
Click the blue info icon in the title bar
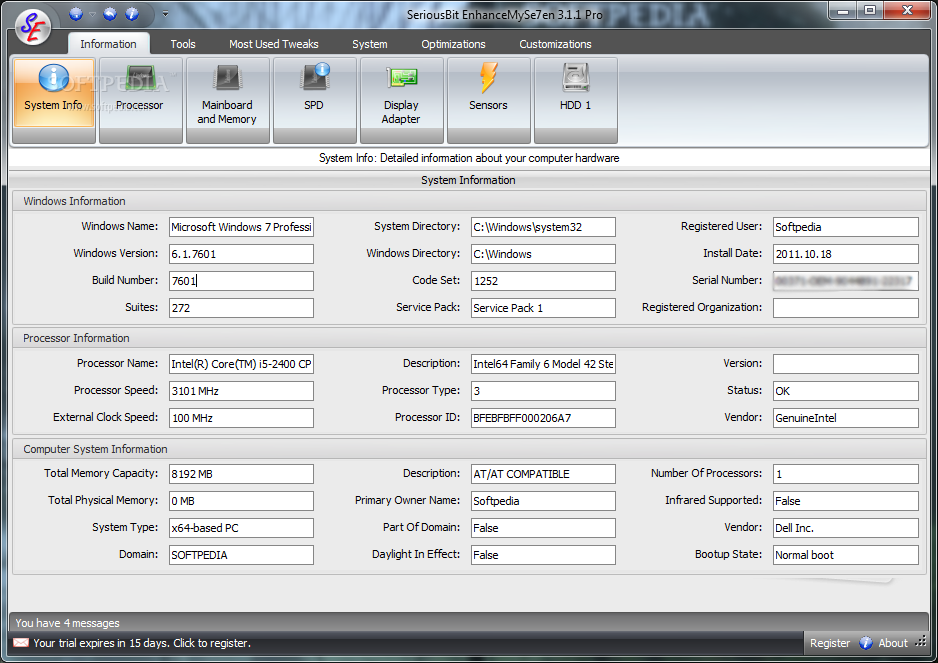[132, 14]
